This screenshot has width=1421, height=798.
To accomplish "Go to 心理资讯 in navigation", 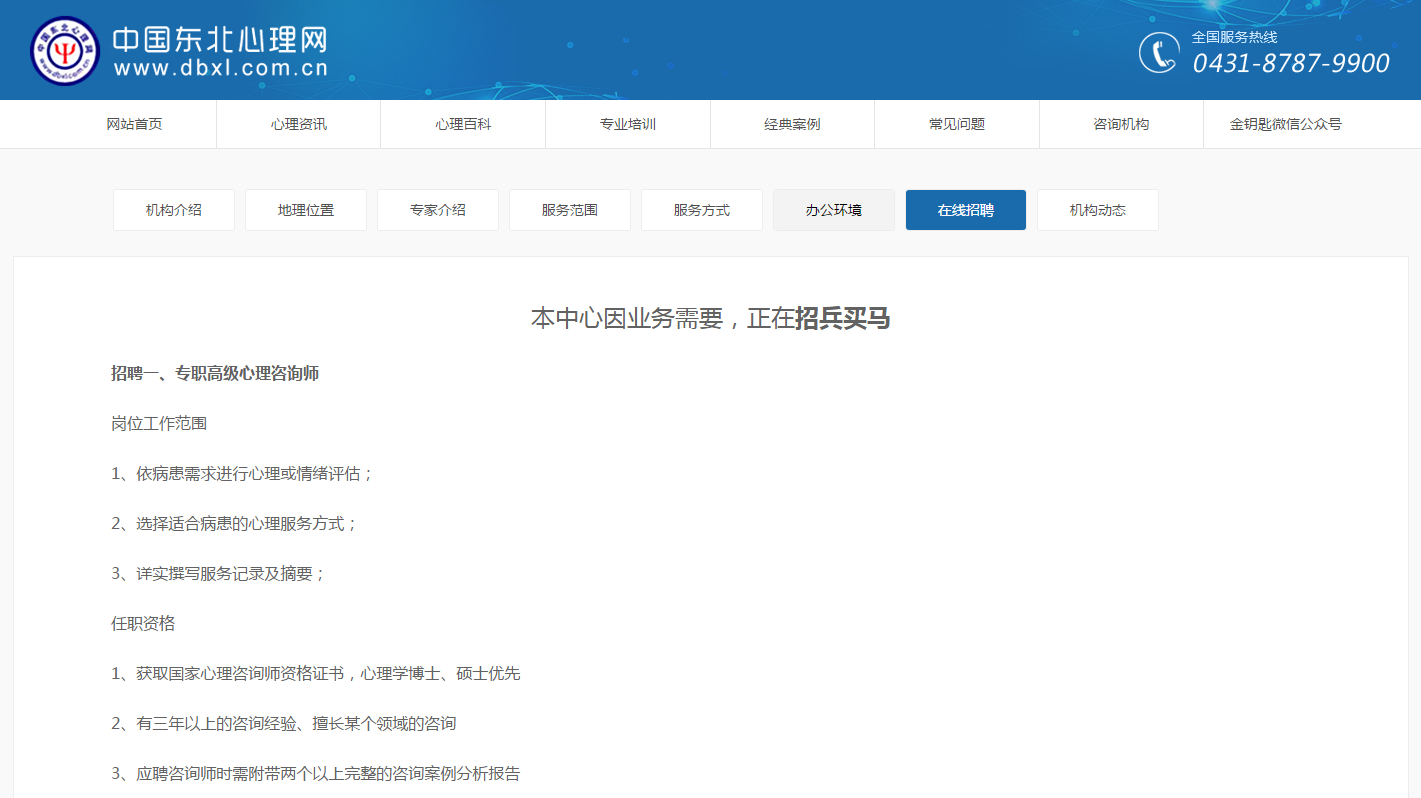I will point(298,124).
